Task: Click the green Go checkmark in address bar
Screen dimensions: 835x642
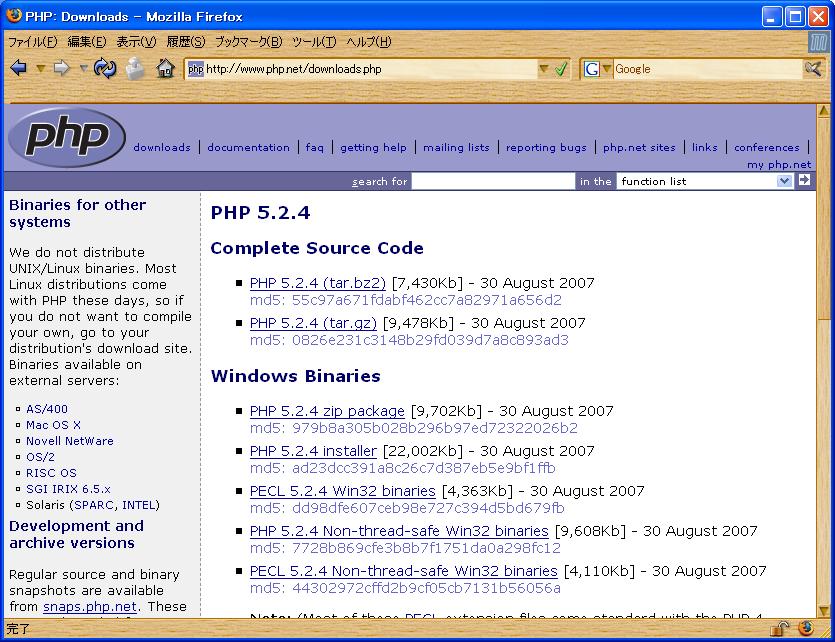Action: click(561, 69)
